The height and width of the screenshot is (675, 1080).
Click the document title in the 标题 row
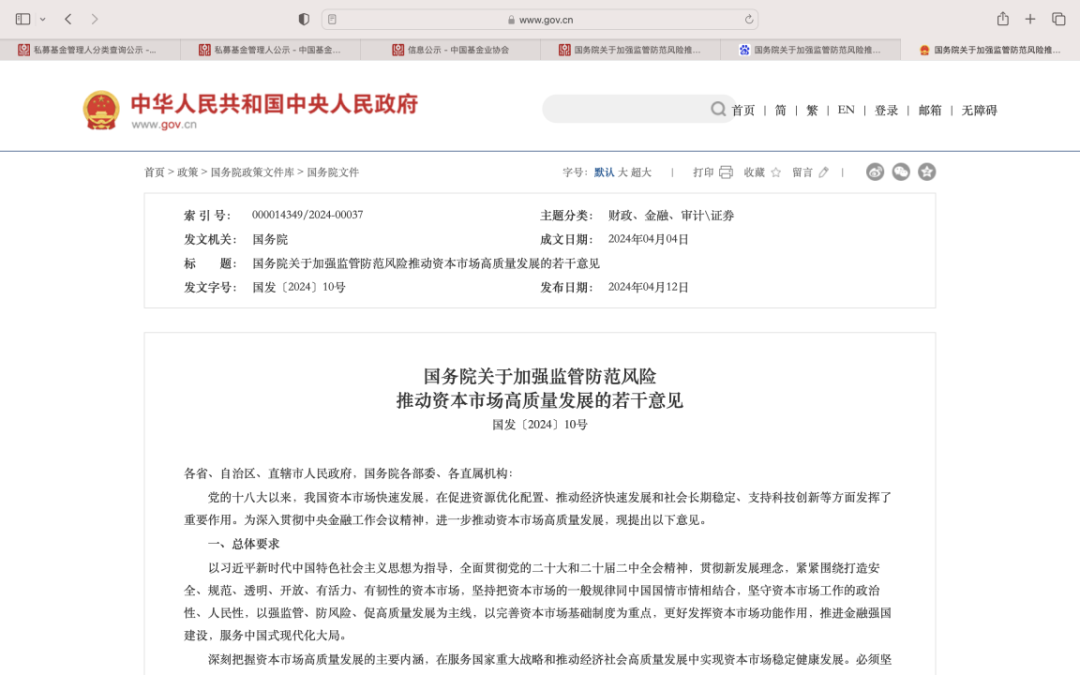click(426, 263)
